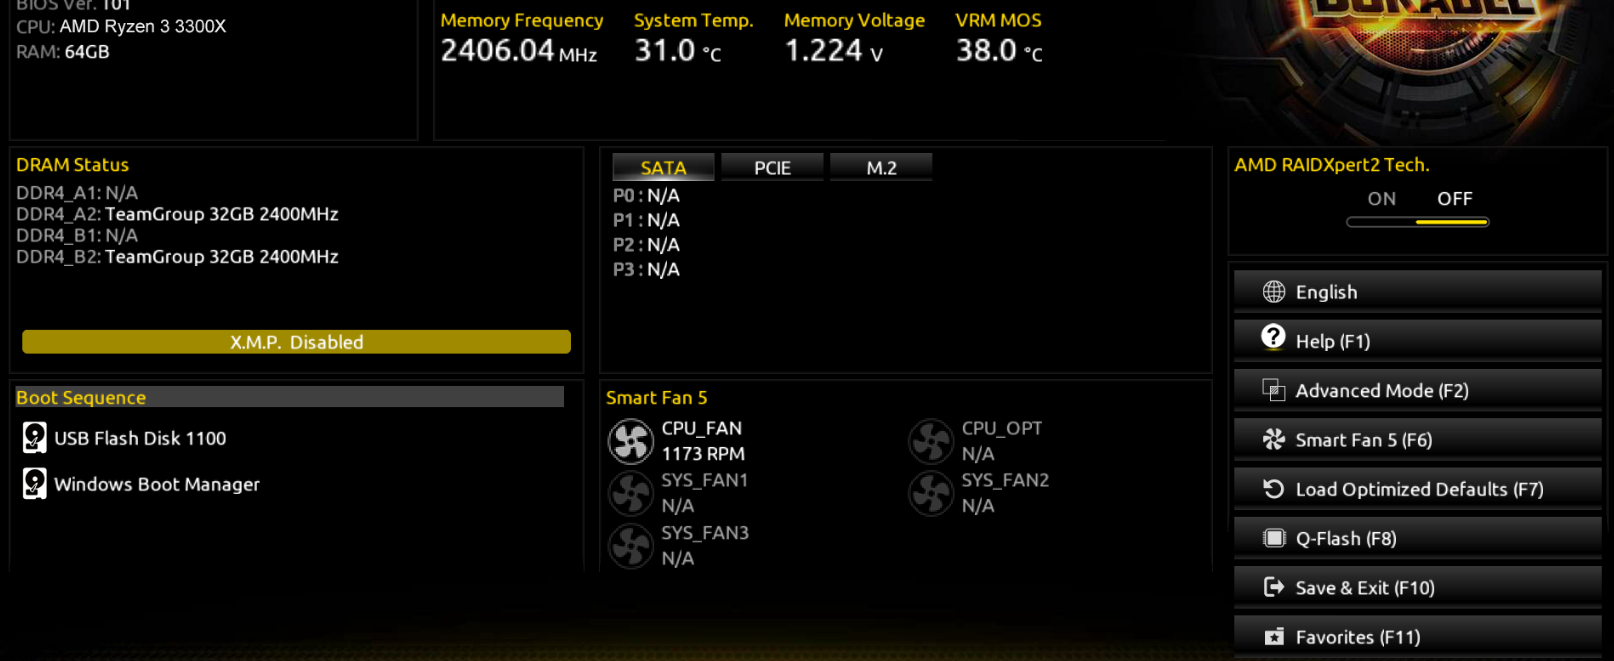1614x661 pixels.
Task: Click the DDR4_A1: N/A row
Action: point(77,193)
